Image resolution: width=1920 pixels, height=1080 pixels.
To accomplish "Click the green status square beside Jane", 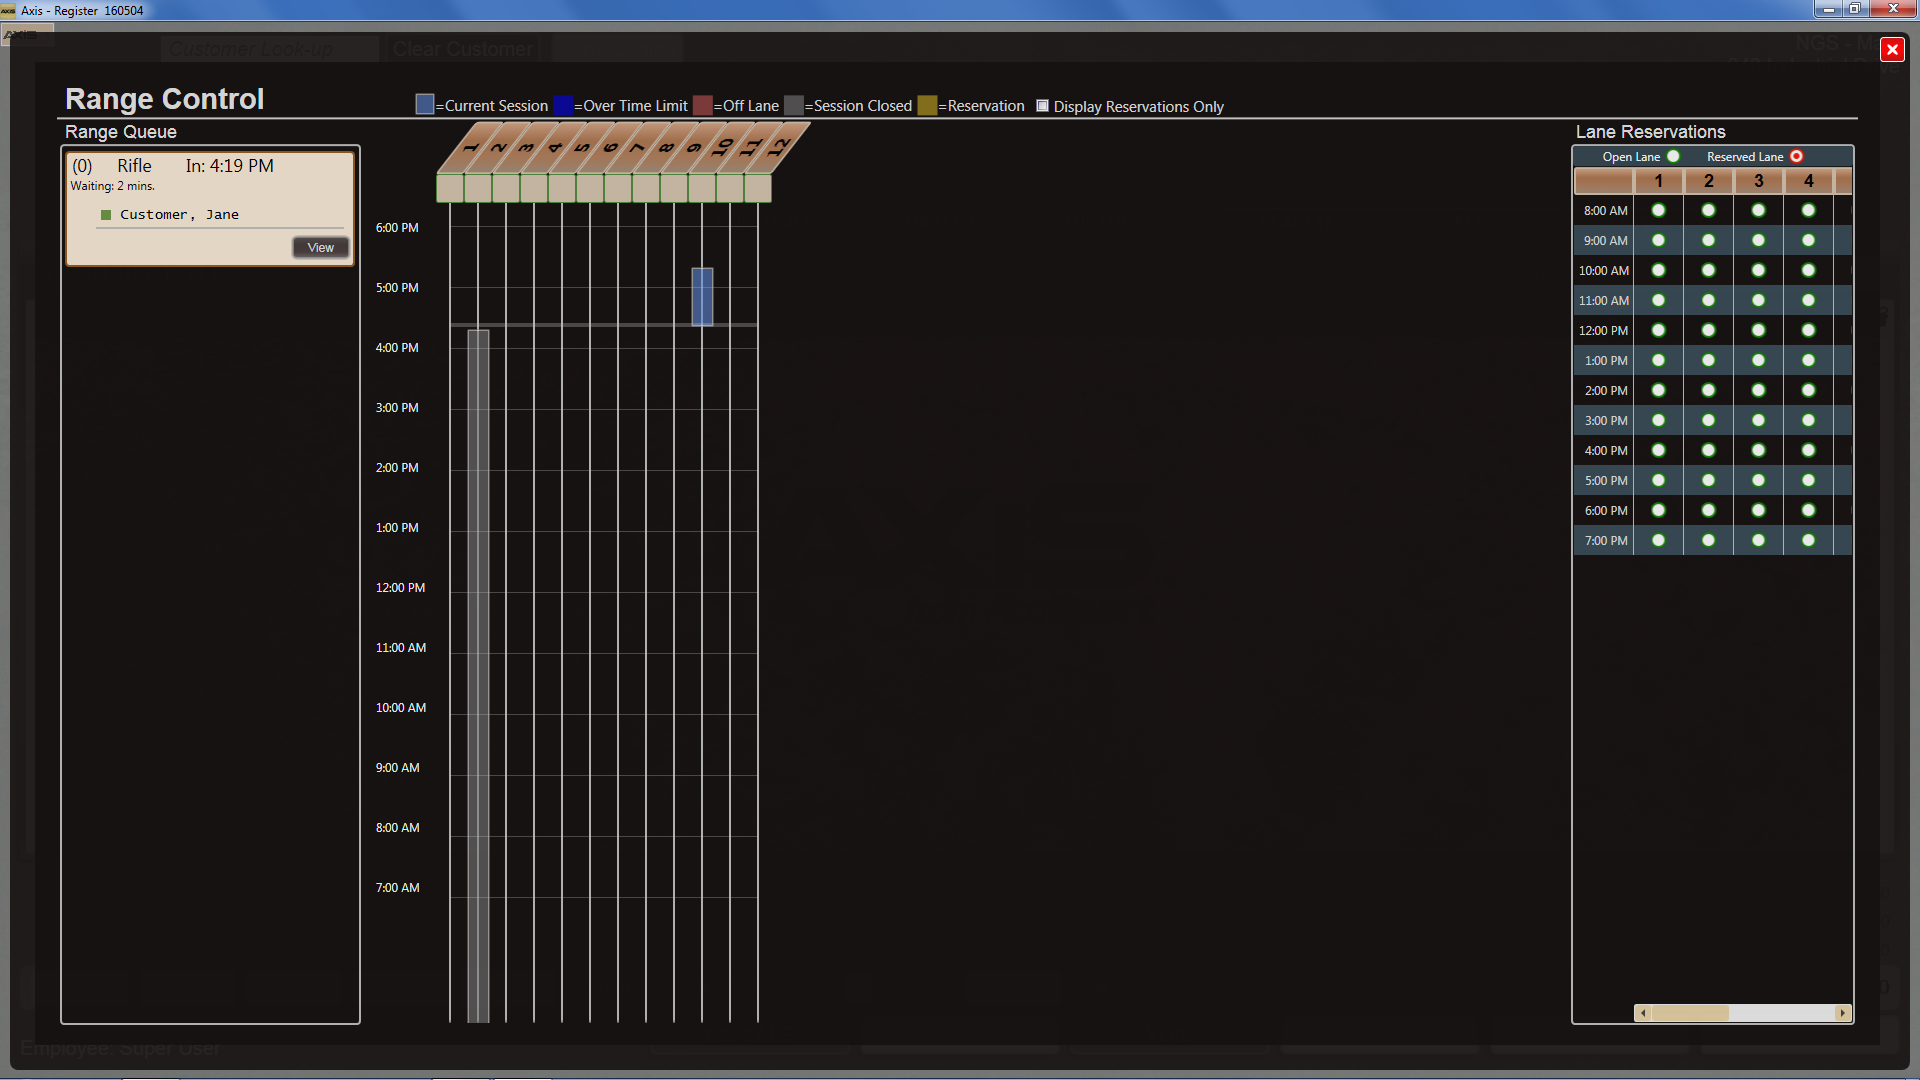I will [x=106, y=215].
